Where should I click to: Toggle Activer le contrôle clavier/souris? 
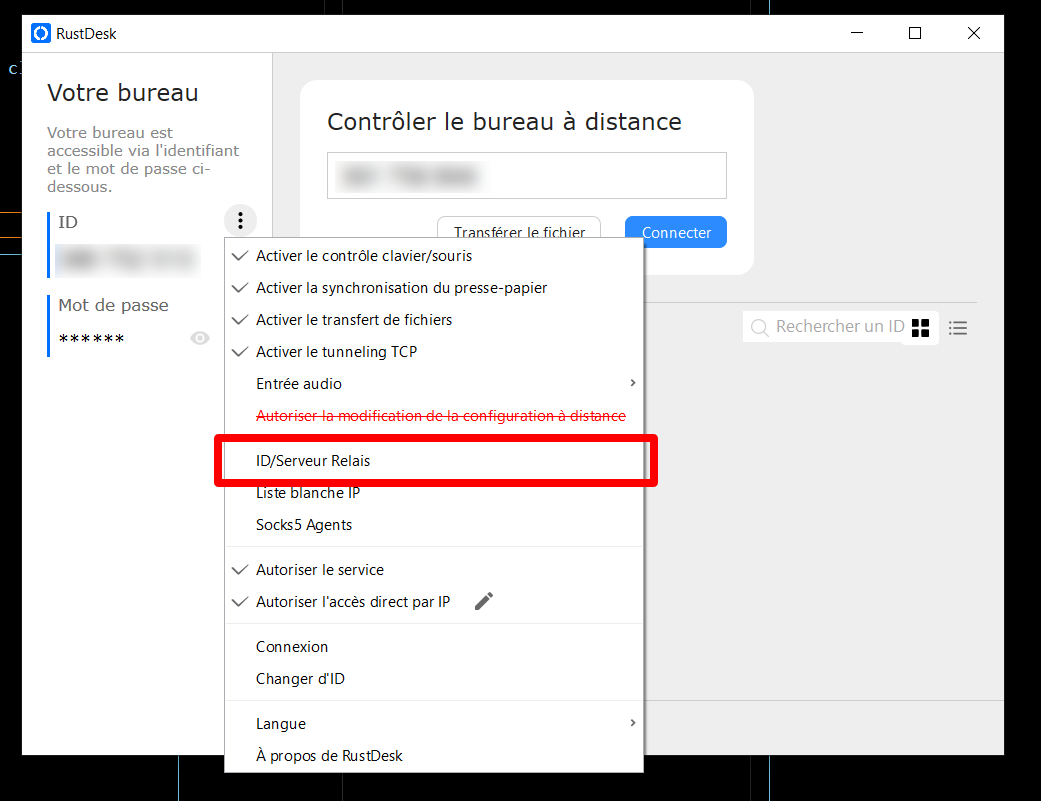(434, 256)
